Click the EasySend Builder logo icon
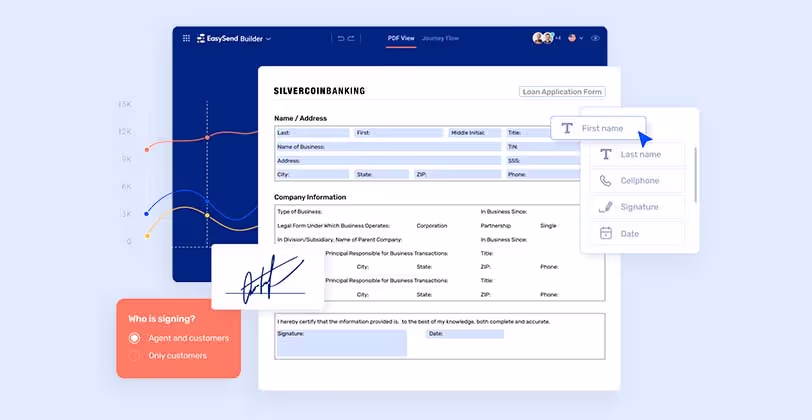Screen dimensions: 812x420 [x=201, y=38]
